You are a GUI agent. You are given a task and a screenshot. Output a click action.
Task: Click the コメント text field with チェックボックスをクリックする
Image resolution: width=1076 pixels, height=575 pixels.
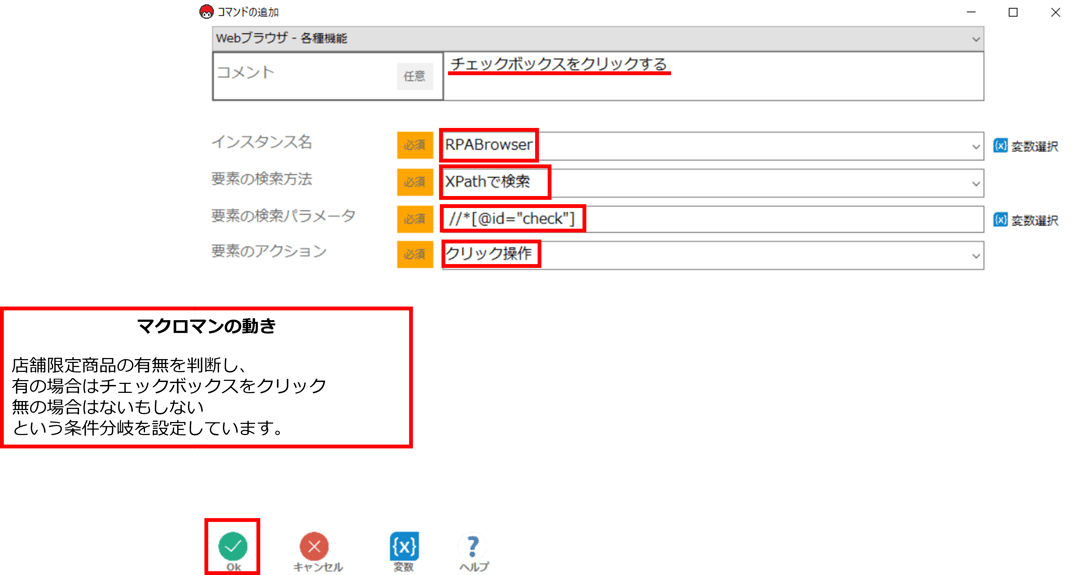(x=714, y=76)
